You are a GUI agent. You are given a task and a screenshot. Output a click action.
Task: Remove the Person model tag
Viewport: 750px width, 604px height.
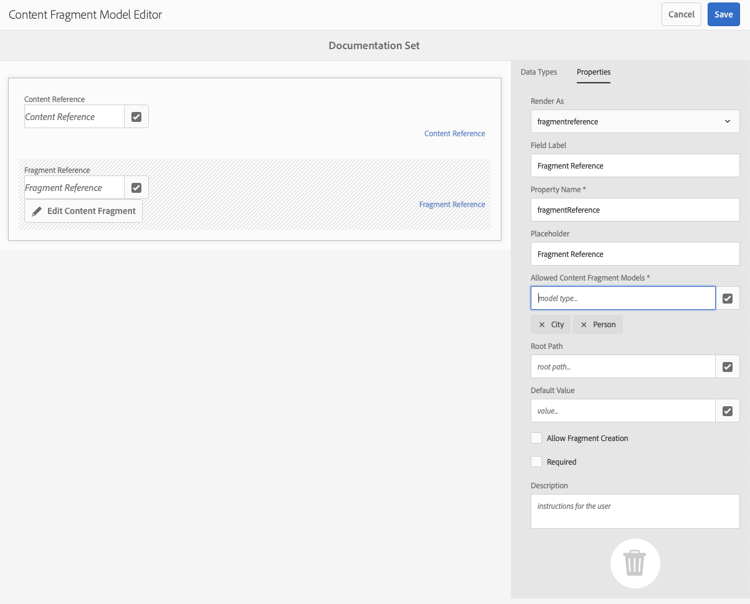coord(584,325)
